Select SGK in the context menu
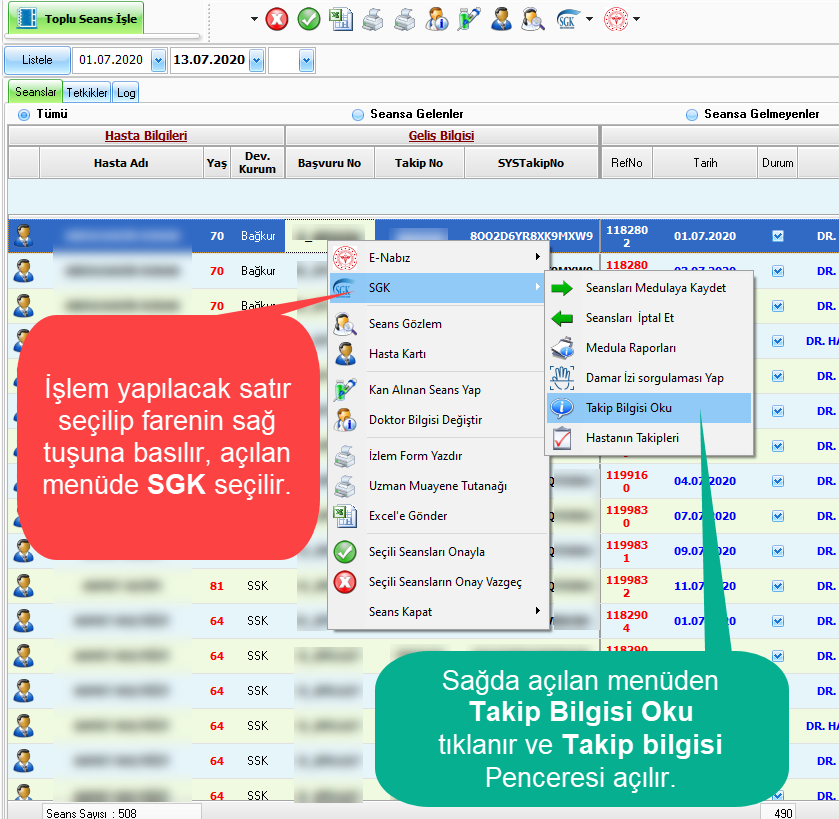Image resolution: width=839 pixels, height=819 pixels. [437, 288]
